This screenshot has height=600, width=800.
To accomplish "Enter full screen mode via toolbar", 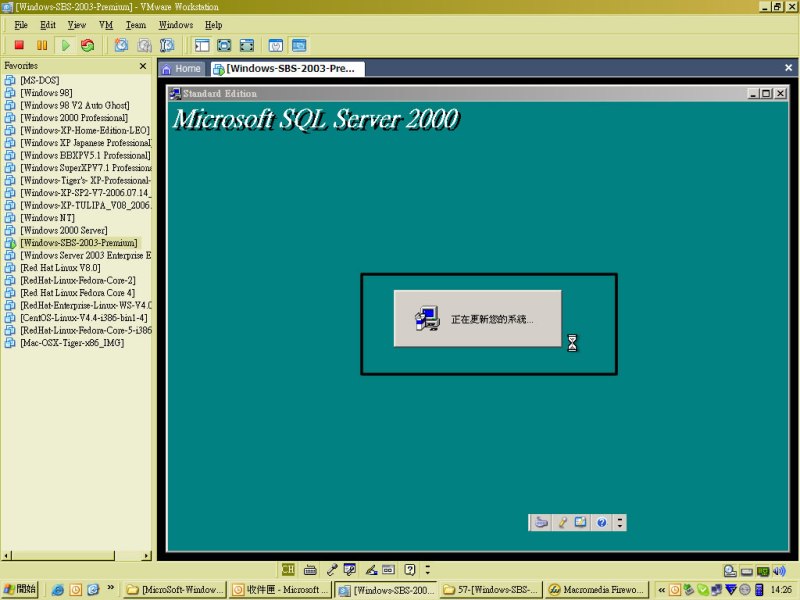I will click(x=247, y=45).
